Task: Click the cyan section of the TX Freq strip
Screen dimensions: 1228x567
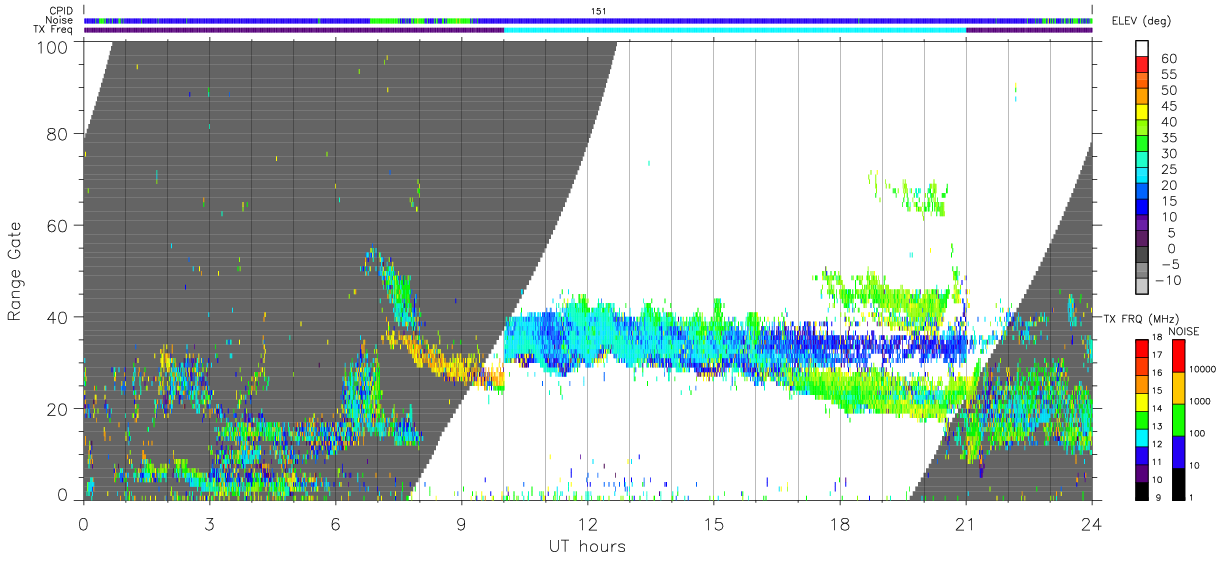Action: (x=735, y=30)
